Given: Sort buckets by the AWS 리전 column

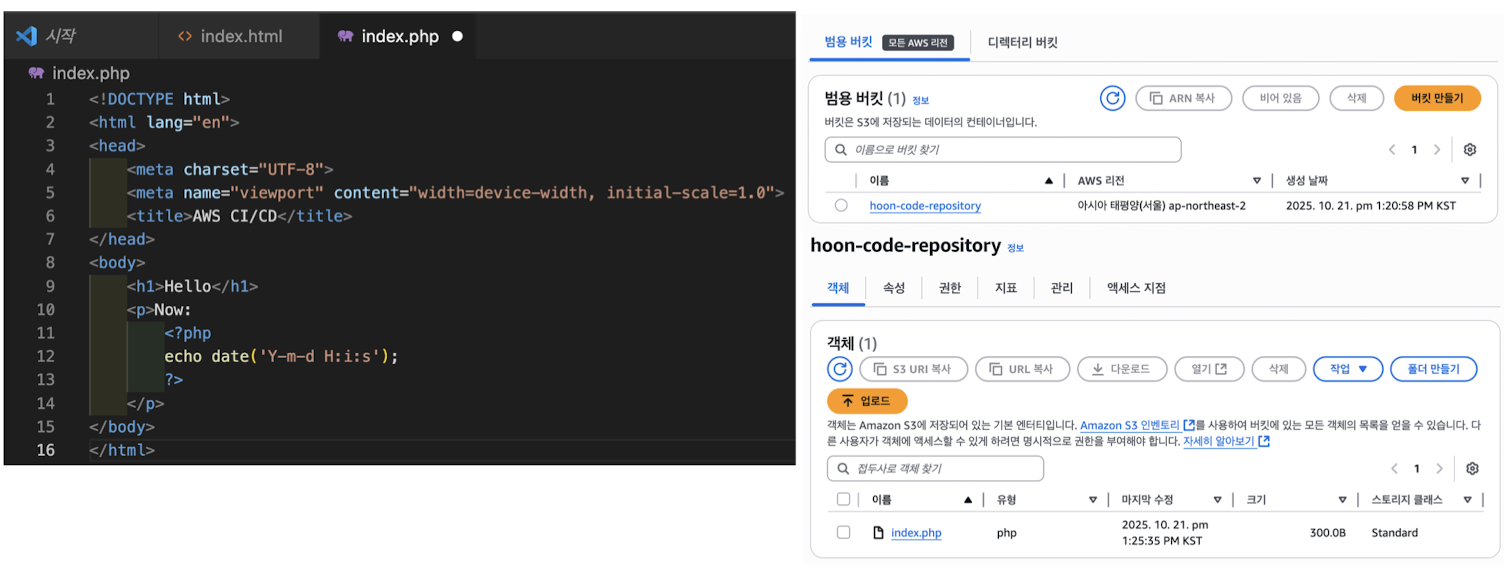Looking at the screenshot, I should click(x=1257, y=181).
